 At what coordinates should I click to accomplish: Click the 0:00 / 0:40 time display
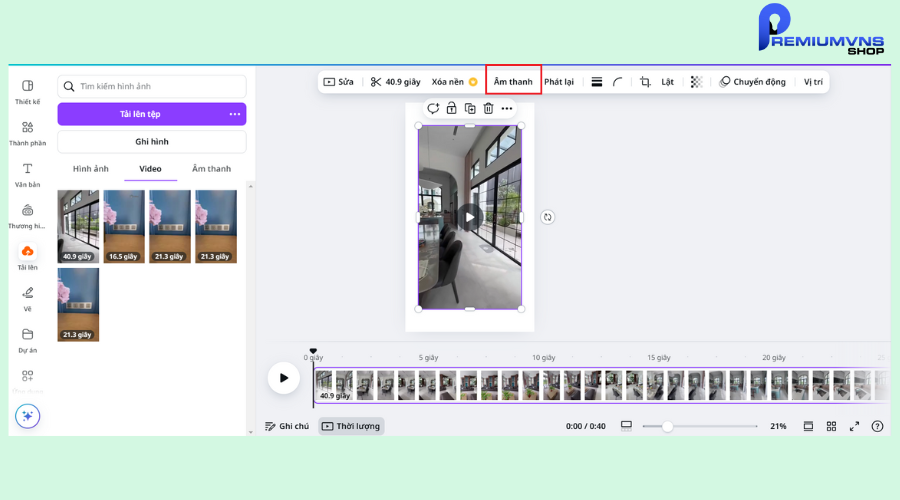(x=585, y=426)
